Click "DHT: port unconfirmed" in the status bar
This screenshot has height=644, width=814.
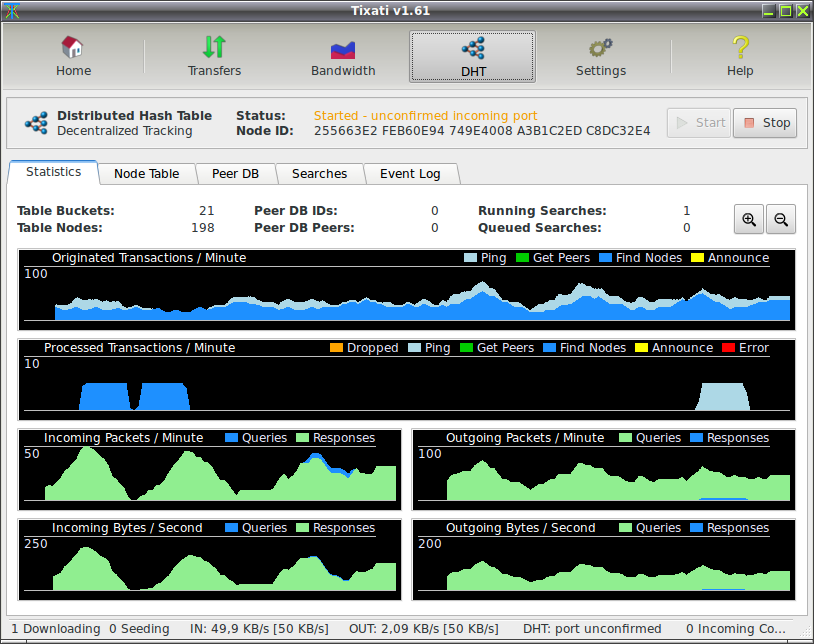(x=592, y=629)
